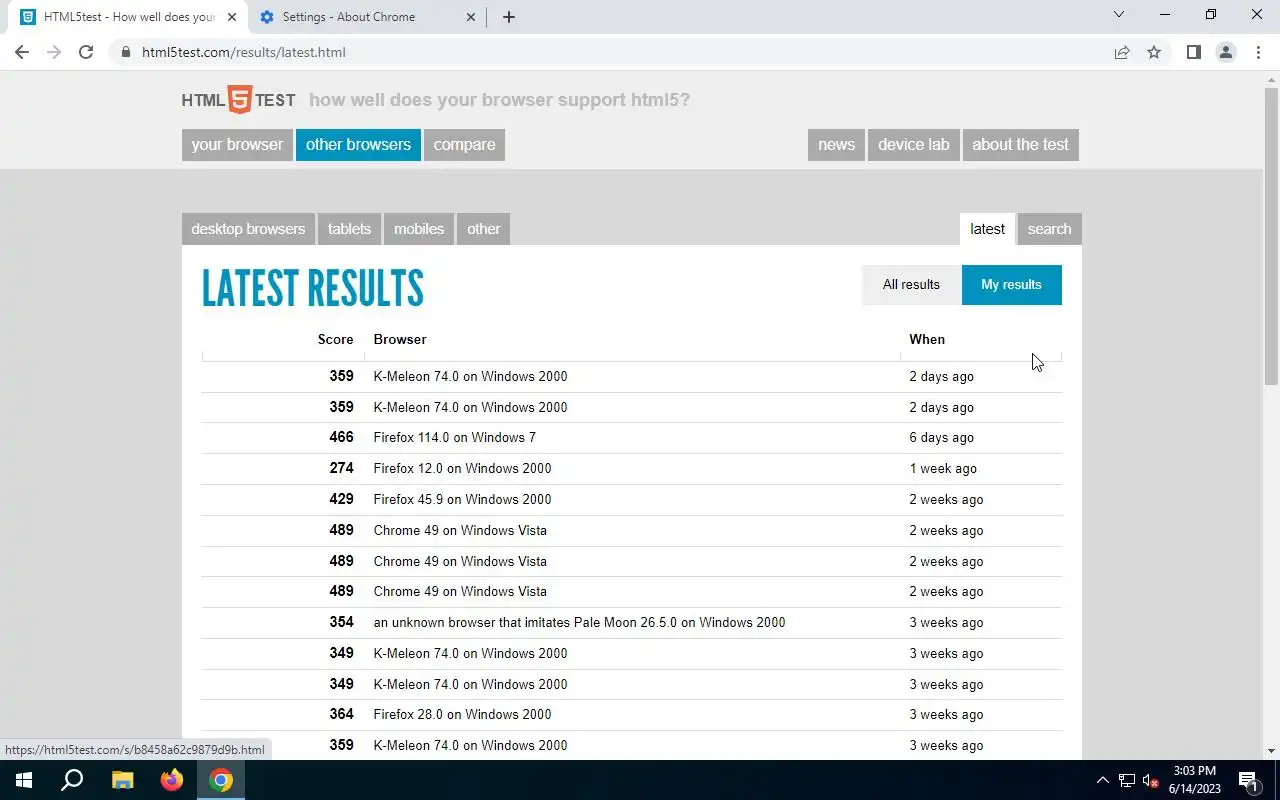Click the 'Browser' column header
Screen dimensions: 1280x800
[400, 339]
